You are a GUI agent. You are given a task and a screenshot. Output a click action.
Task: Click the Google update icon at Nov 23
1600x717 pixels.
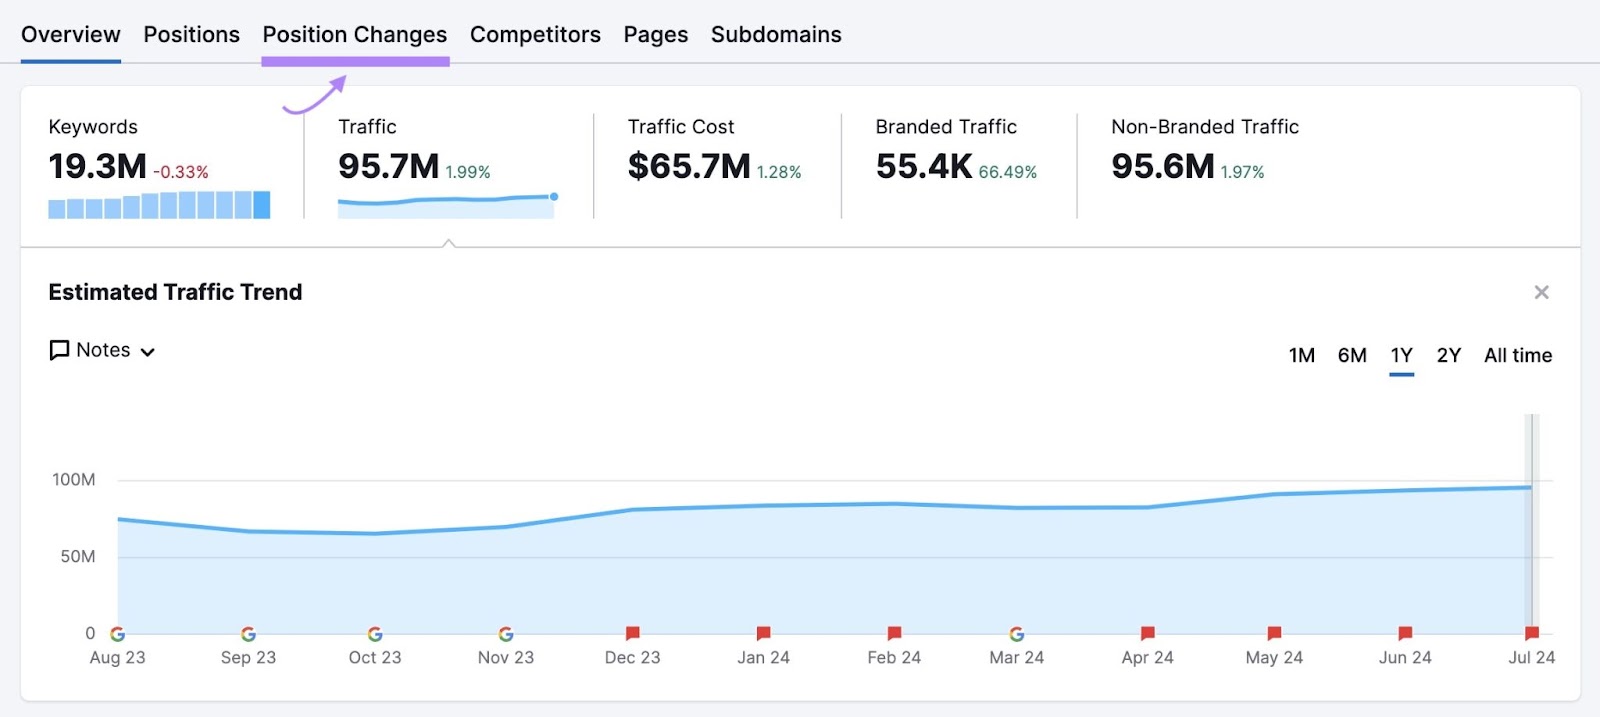tap(506, 634)
